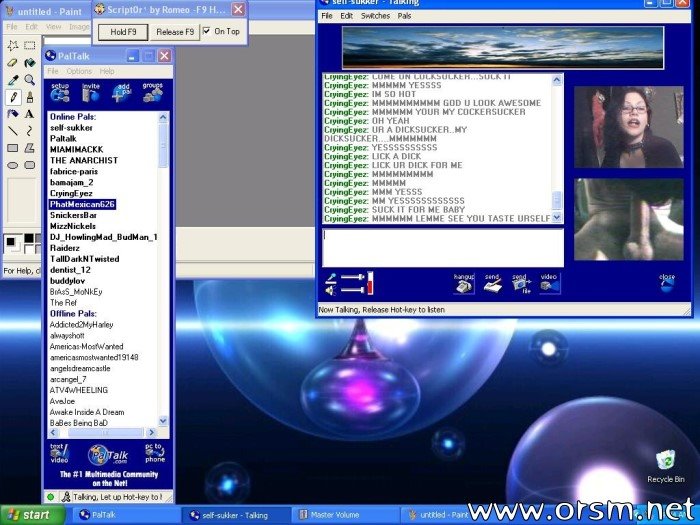
Task: Click pal list horizontal scroll right arrow
Action: [151, 432]
